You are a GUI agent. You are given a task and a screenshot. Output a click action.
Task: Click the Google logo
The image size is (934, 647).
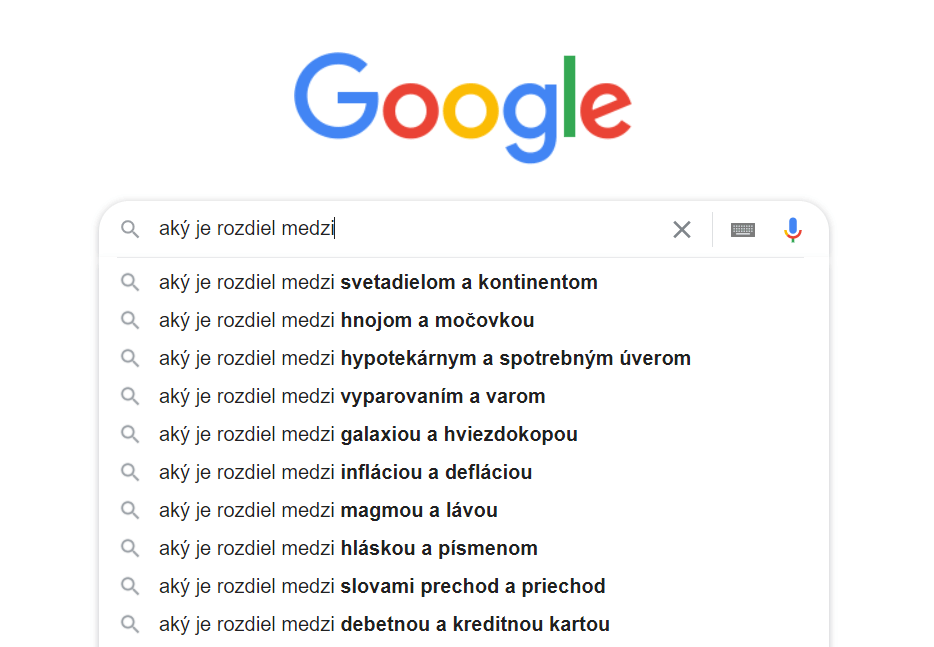pyautogui.click(x=463, y=108)
